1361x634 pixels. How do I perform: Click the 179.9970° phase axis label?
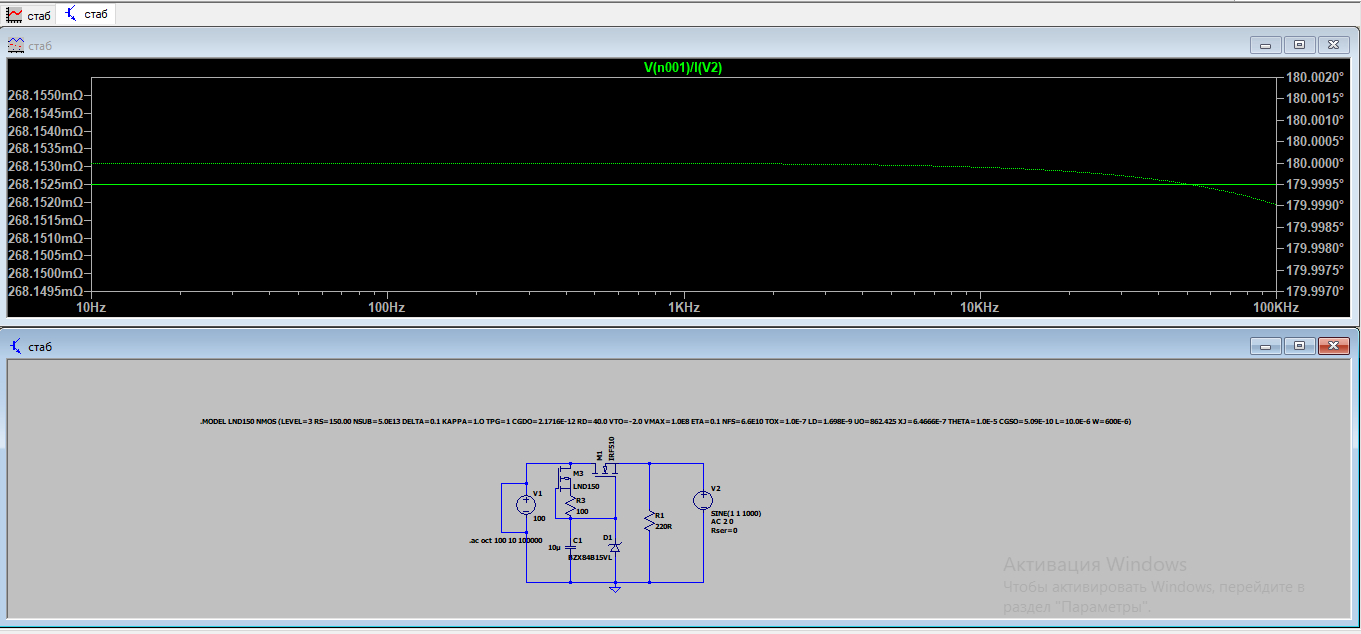(1313, 291)
